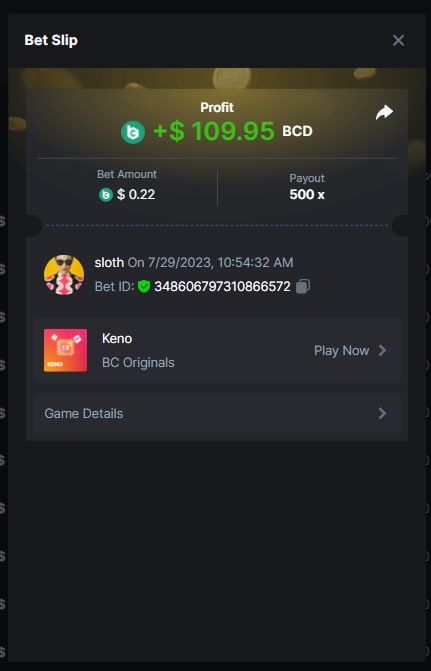Click the green verified shield icon
This screenshot has width=431, height=671.
tap(144, 286)
